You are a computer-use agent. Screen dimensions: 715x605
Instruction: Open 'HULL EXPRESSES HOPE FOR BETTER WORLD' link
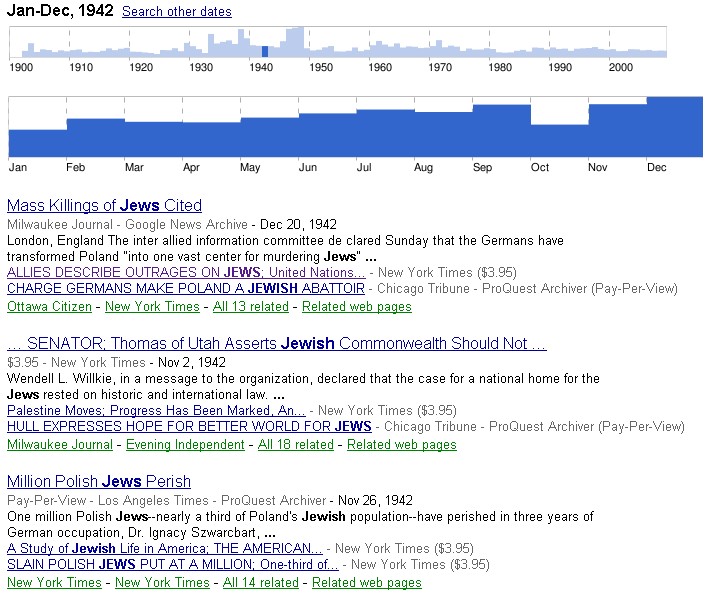(189, 426)
